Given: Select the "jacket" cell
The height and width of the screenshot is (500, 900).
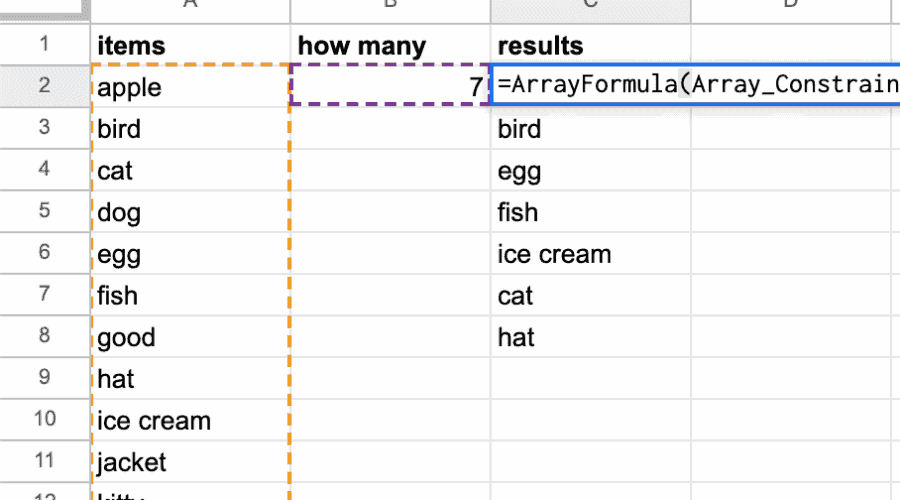Looking at the screenshot, I should pyautogui.click(x=190, y=462).
